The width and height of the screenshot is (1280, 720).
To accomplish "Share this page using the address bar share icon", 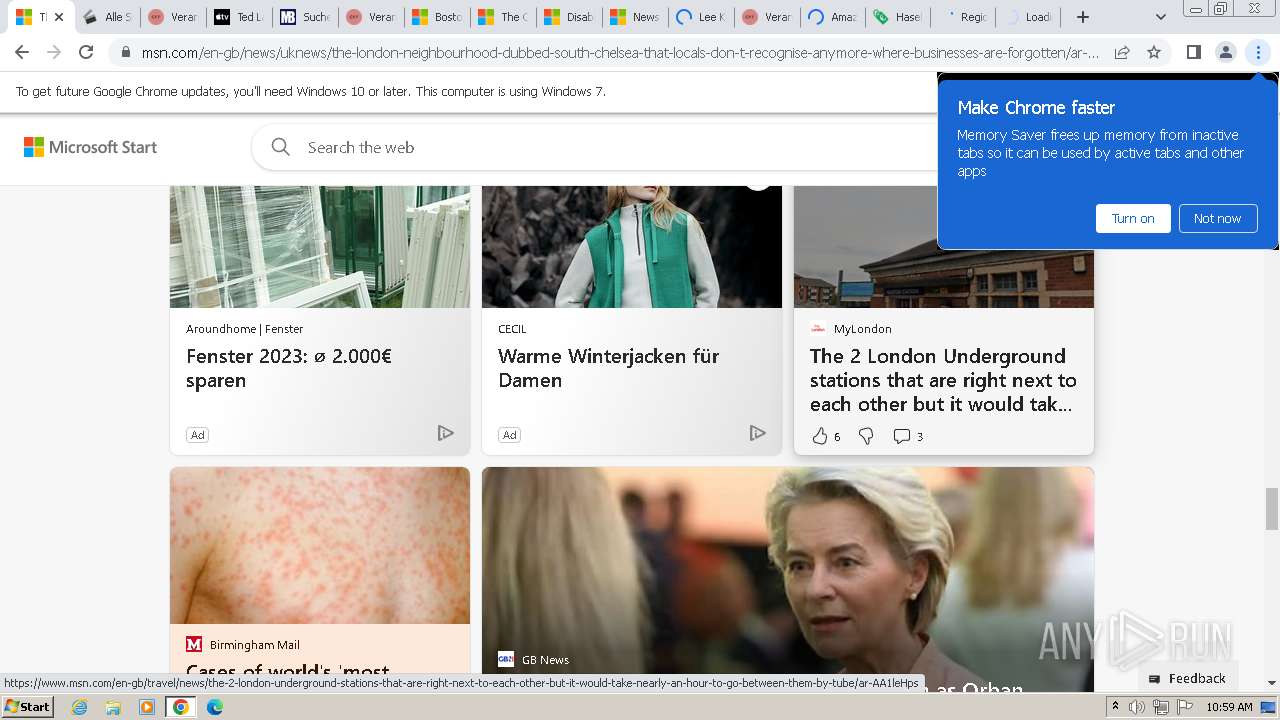I will coord(1122,52).
